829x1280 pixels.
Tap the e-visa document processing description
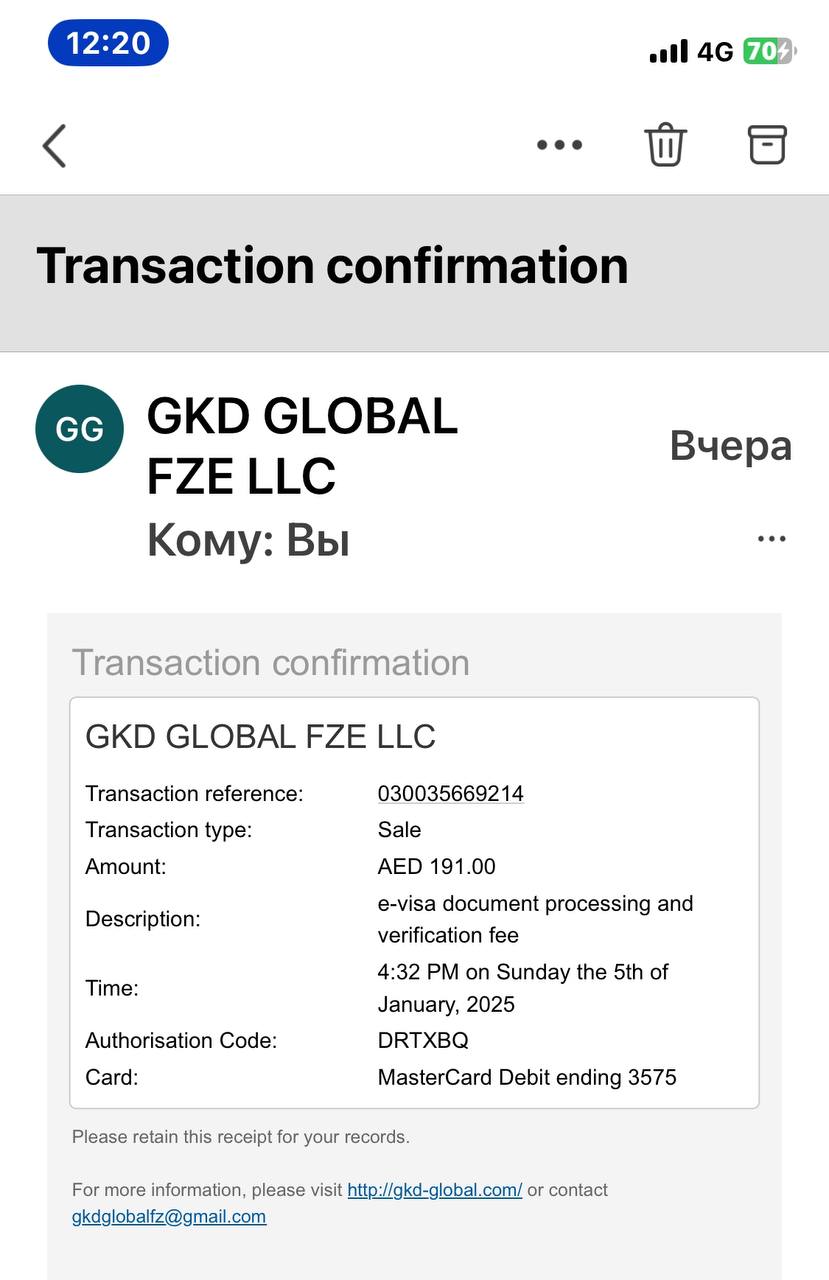click(534, 919)
